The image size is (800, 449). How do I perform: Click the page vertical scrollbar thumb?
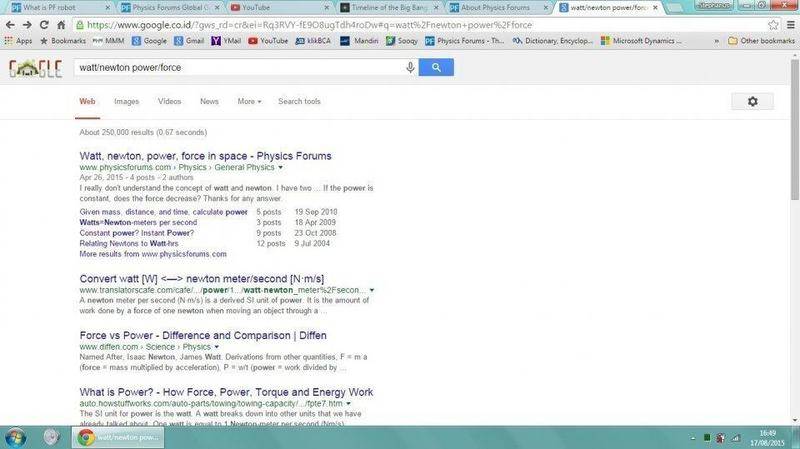tap(794, 129)
